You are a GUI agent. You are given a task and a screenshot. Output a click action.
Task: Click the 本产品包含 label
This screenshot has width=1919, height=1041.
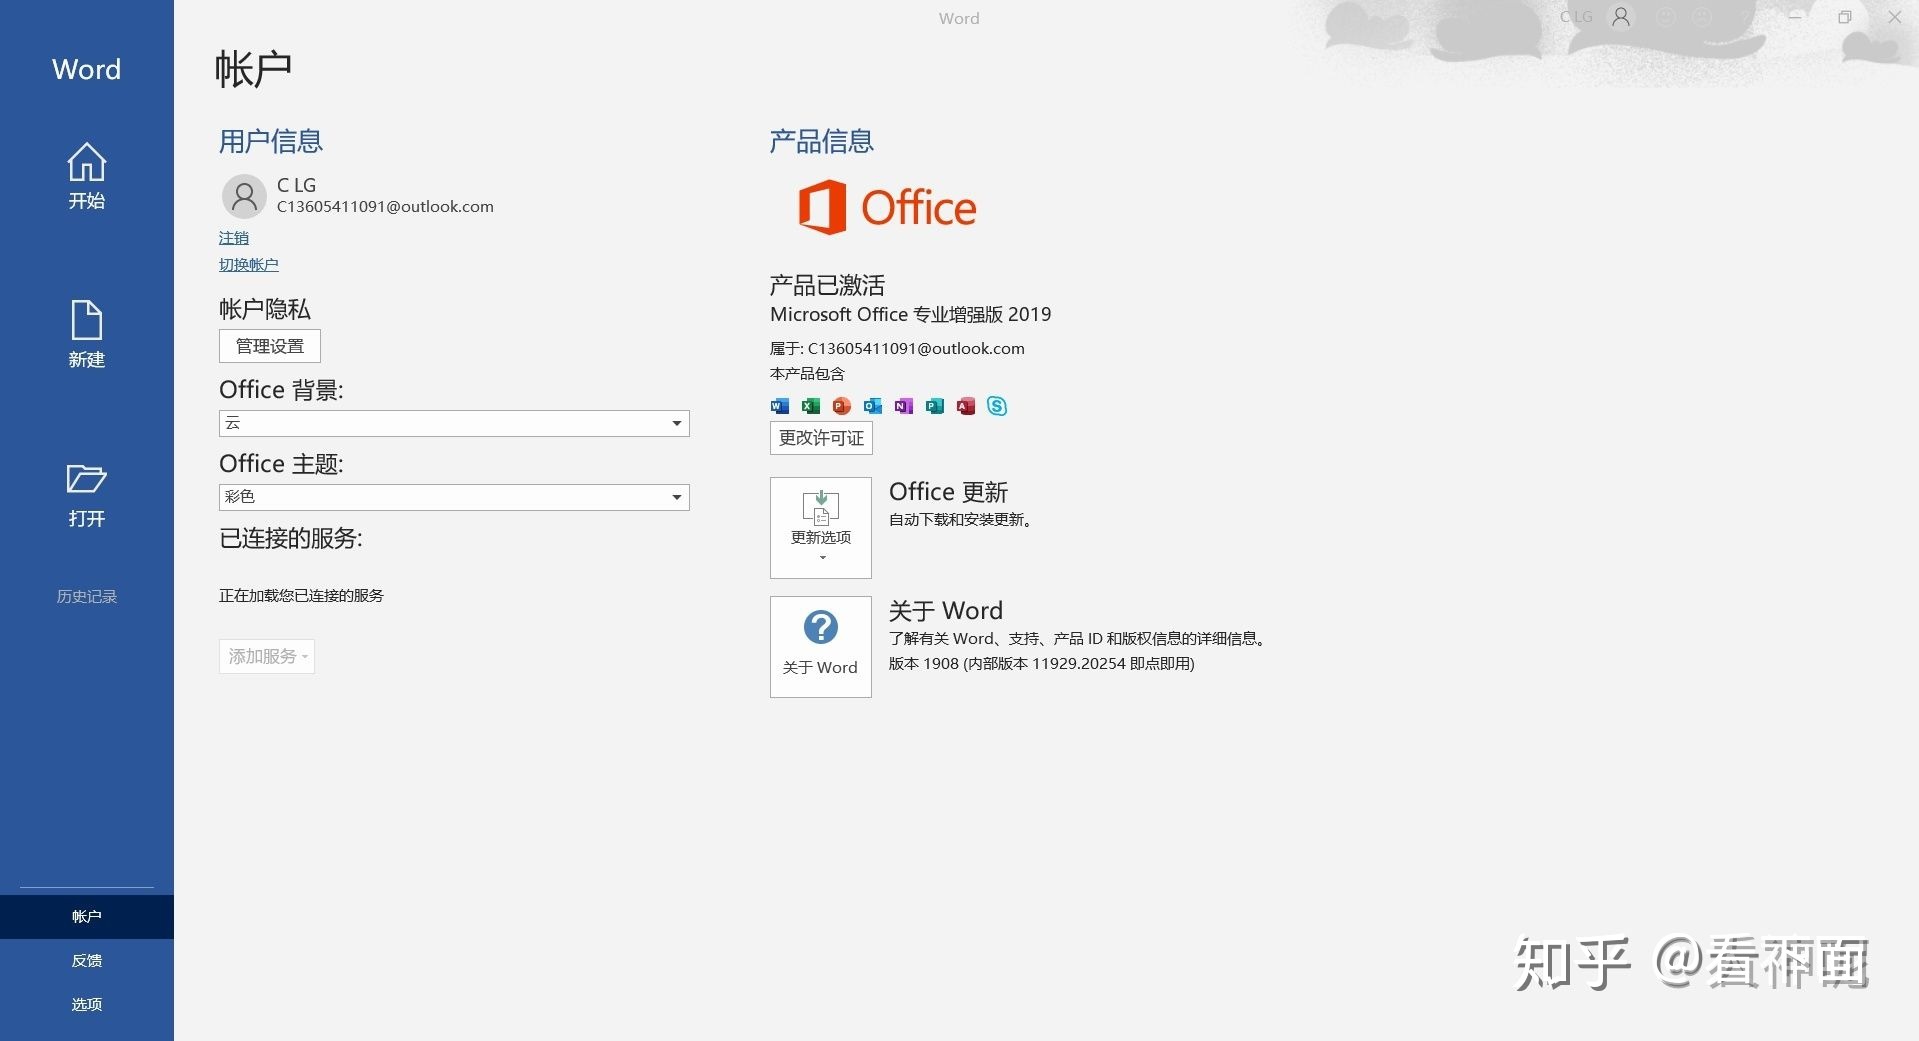click(x=807, y=374)
